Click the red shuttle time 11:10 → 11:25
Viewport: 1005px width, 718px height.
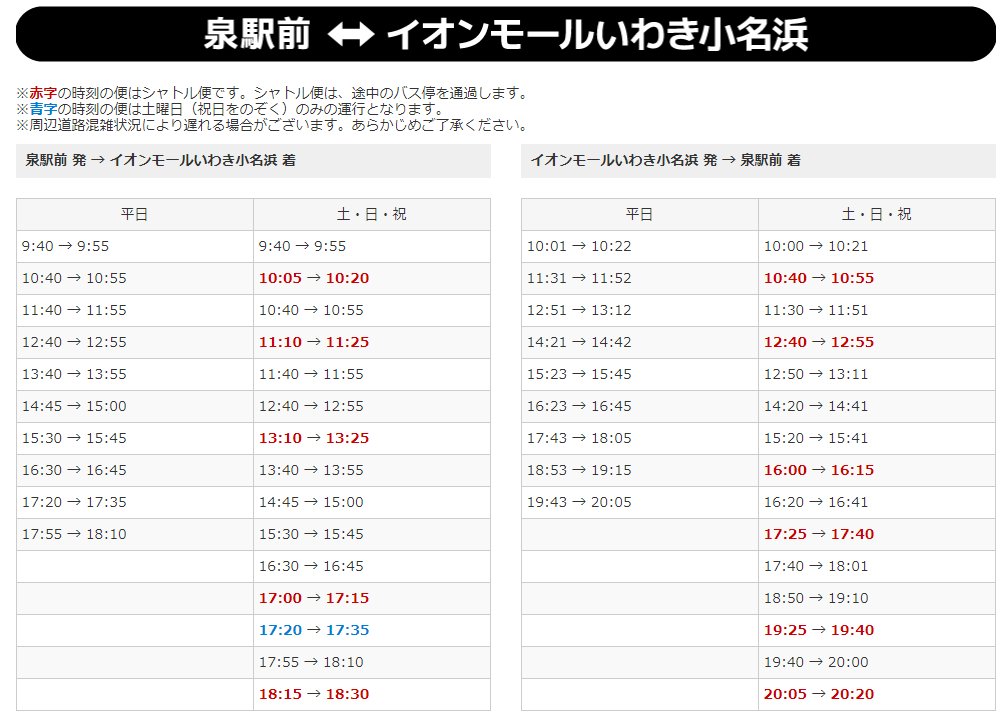314,342
